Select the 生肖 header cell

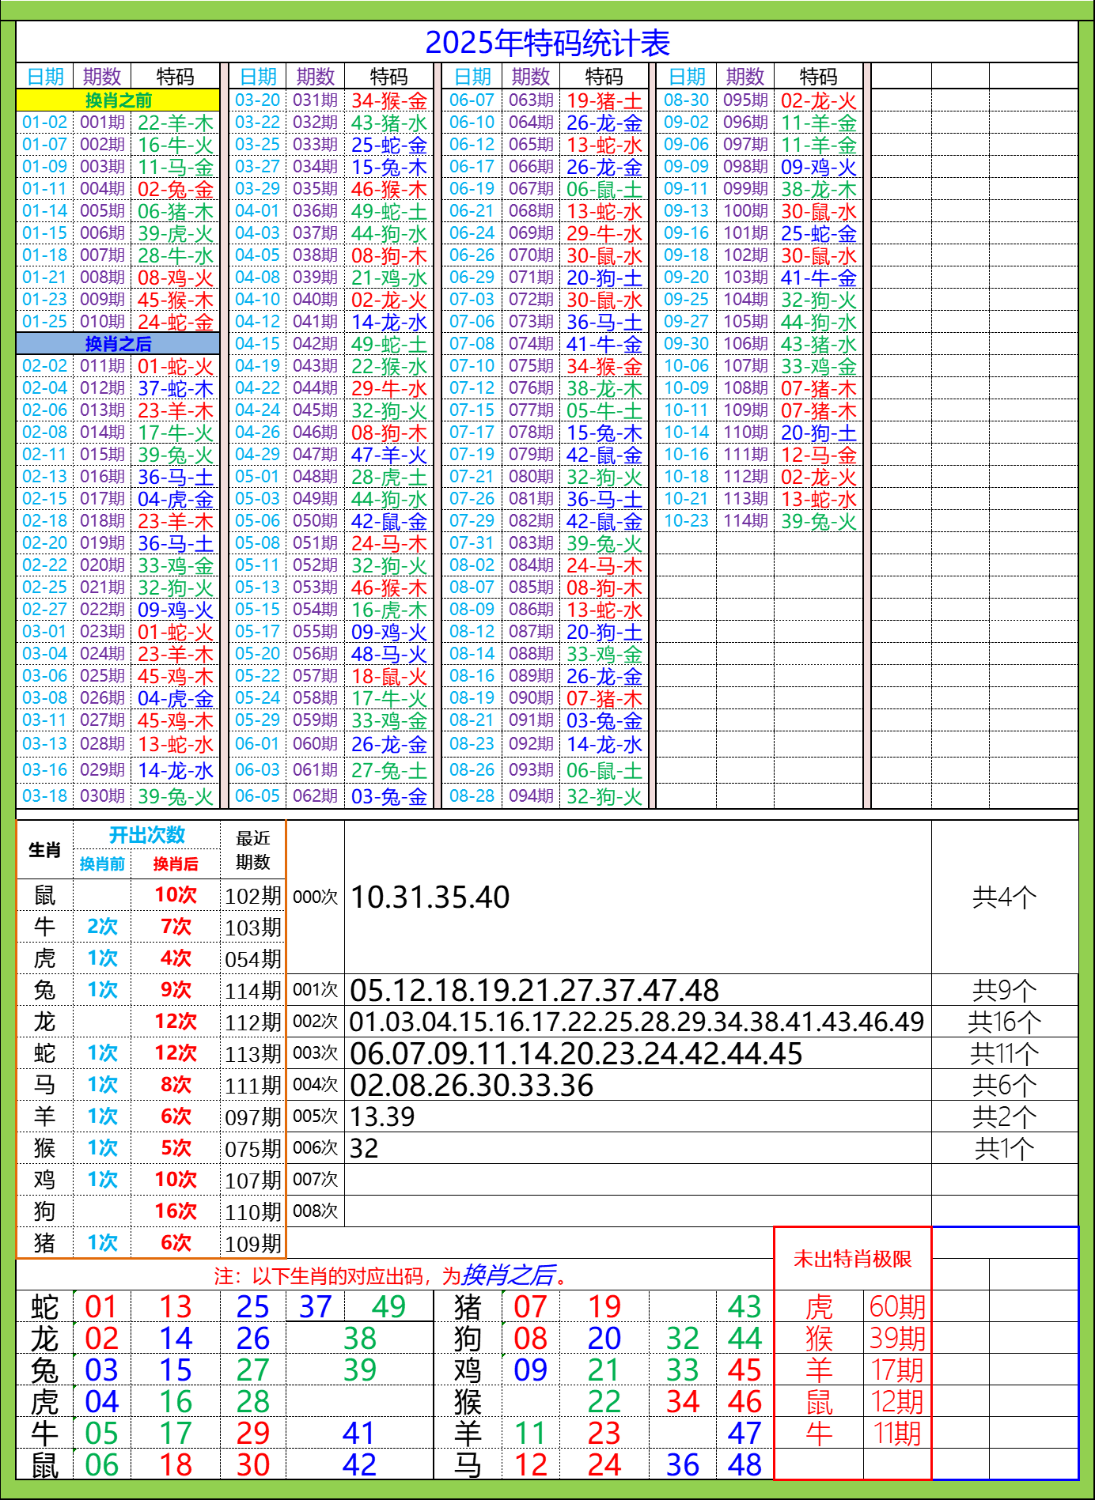[46, 851]
